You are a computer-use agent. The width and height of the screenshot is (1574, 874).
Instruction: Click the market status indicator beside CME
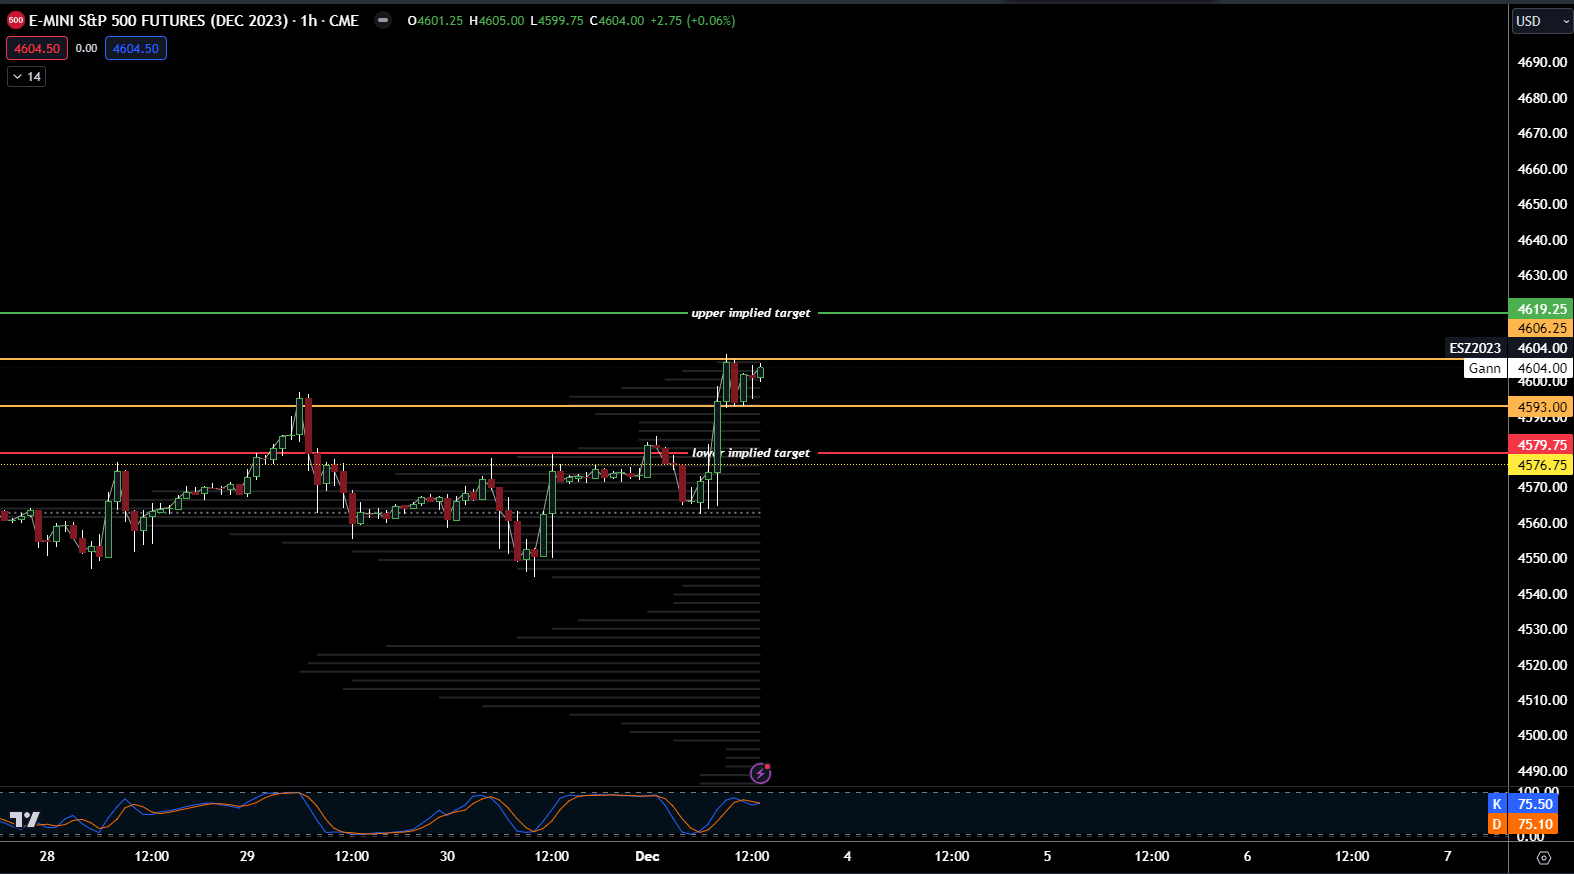coord(383,20)
